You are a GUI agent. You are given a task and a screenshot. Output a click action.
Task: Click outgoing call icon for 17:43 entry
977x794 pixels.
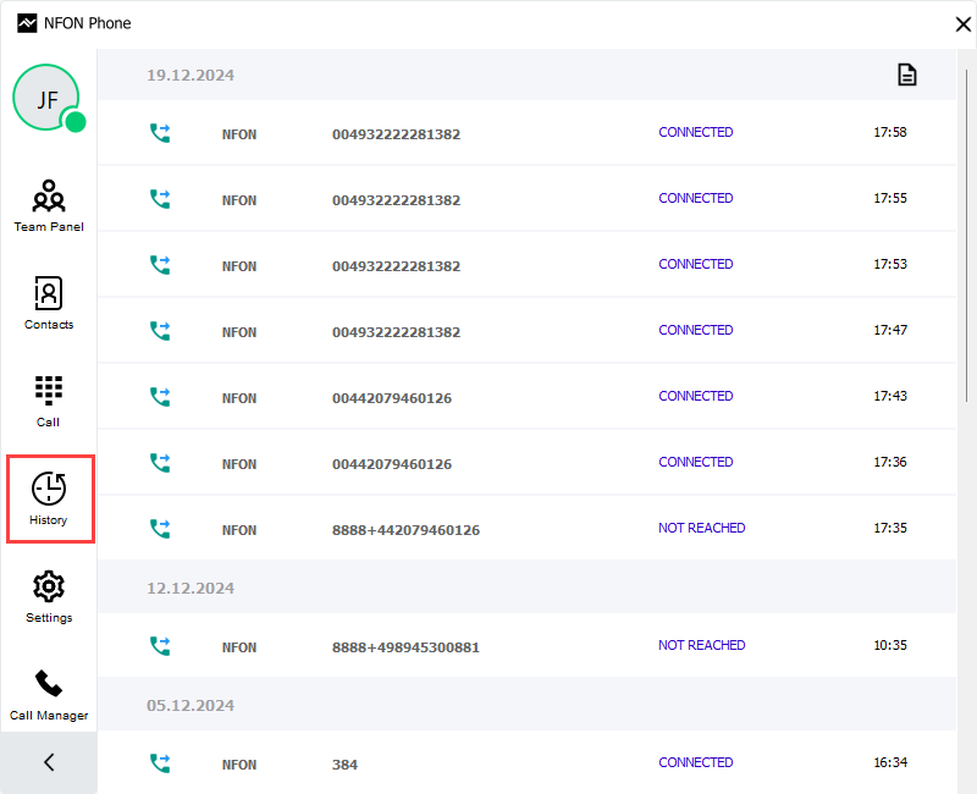pyautogui.click(x=160, y=397)
